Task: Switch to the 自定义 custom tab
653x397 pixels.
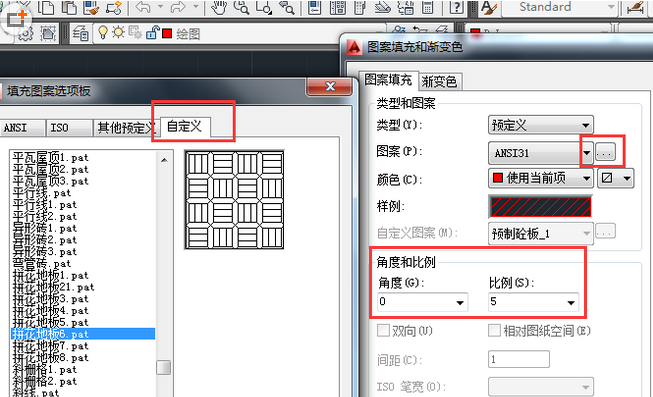Action: point(184,126)
